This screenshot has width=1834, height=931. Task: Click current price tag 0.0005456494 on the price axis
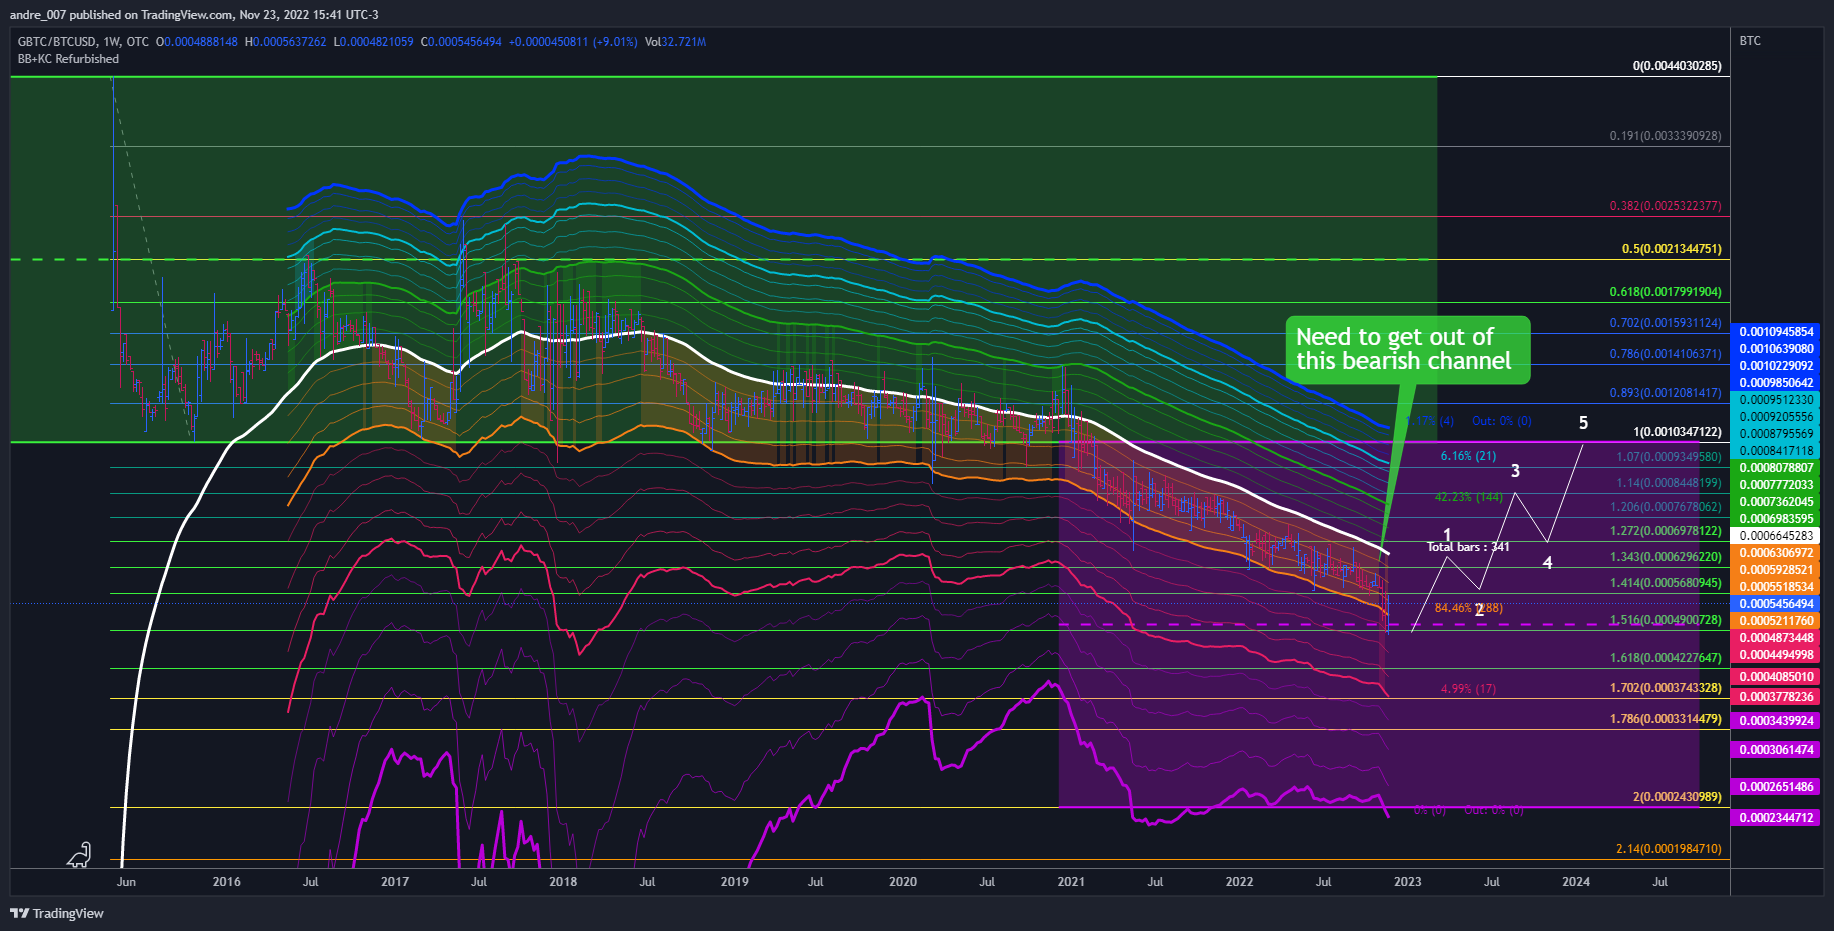[x=1776, y=604]
